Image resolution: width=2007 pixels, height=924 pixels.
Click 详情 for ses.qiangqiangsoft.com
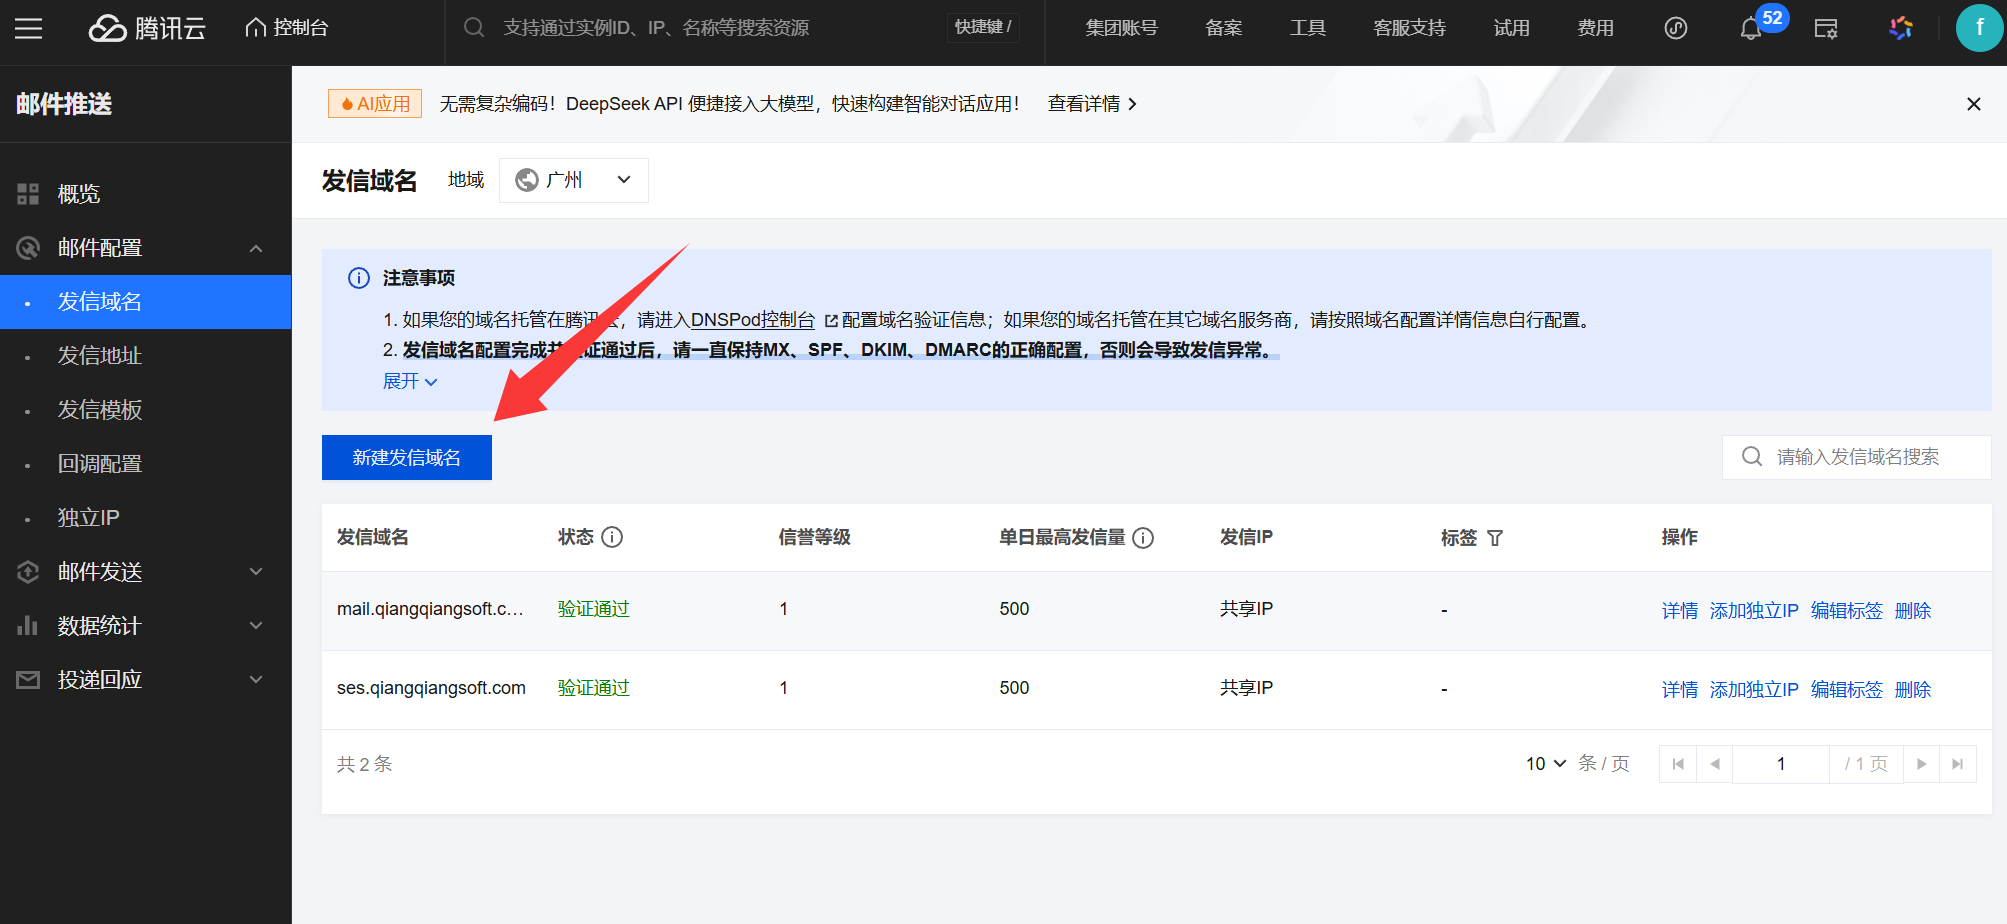[x=1679, y=689]
